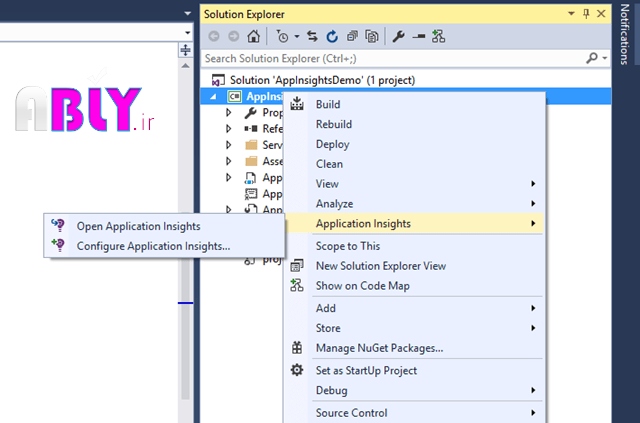Click the Build icon in context menu
Screen dimensions: 640x423
click(x=297, y=104)
